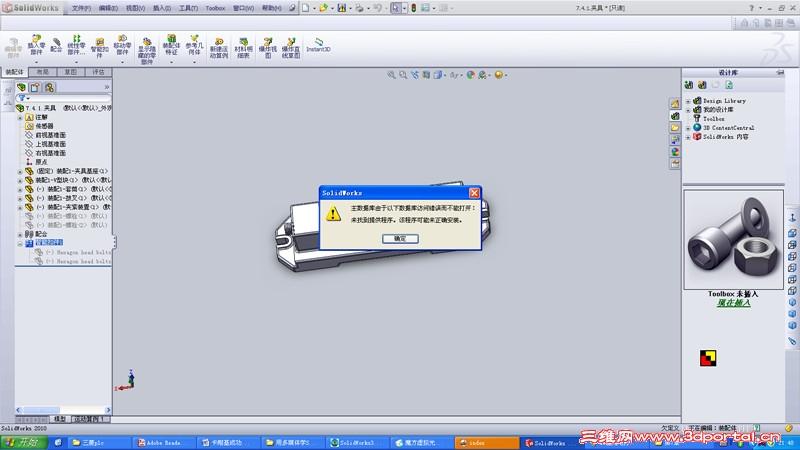The height and width of the screenshot is (450, 800).
Task: Expand the 3D ContentCentral node
Action: click(x=688, y=128)
